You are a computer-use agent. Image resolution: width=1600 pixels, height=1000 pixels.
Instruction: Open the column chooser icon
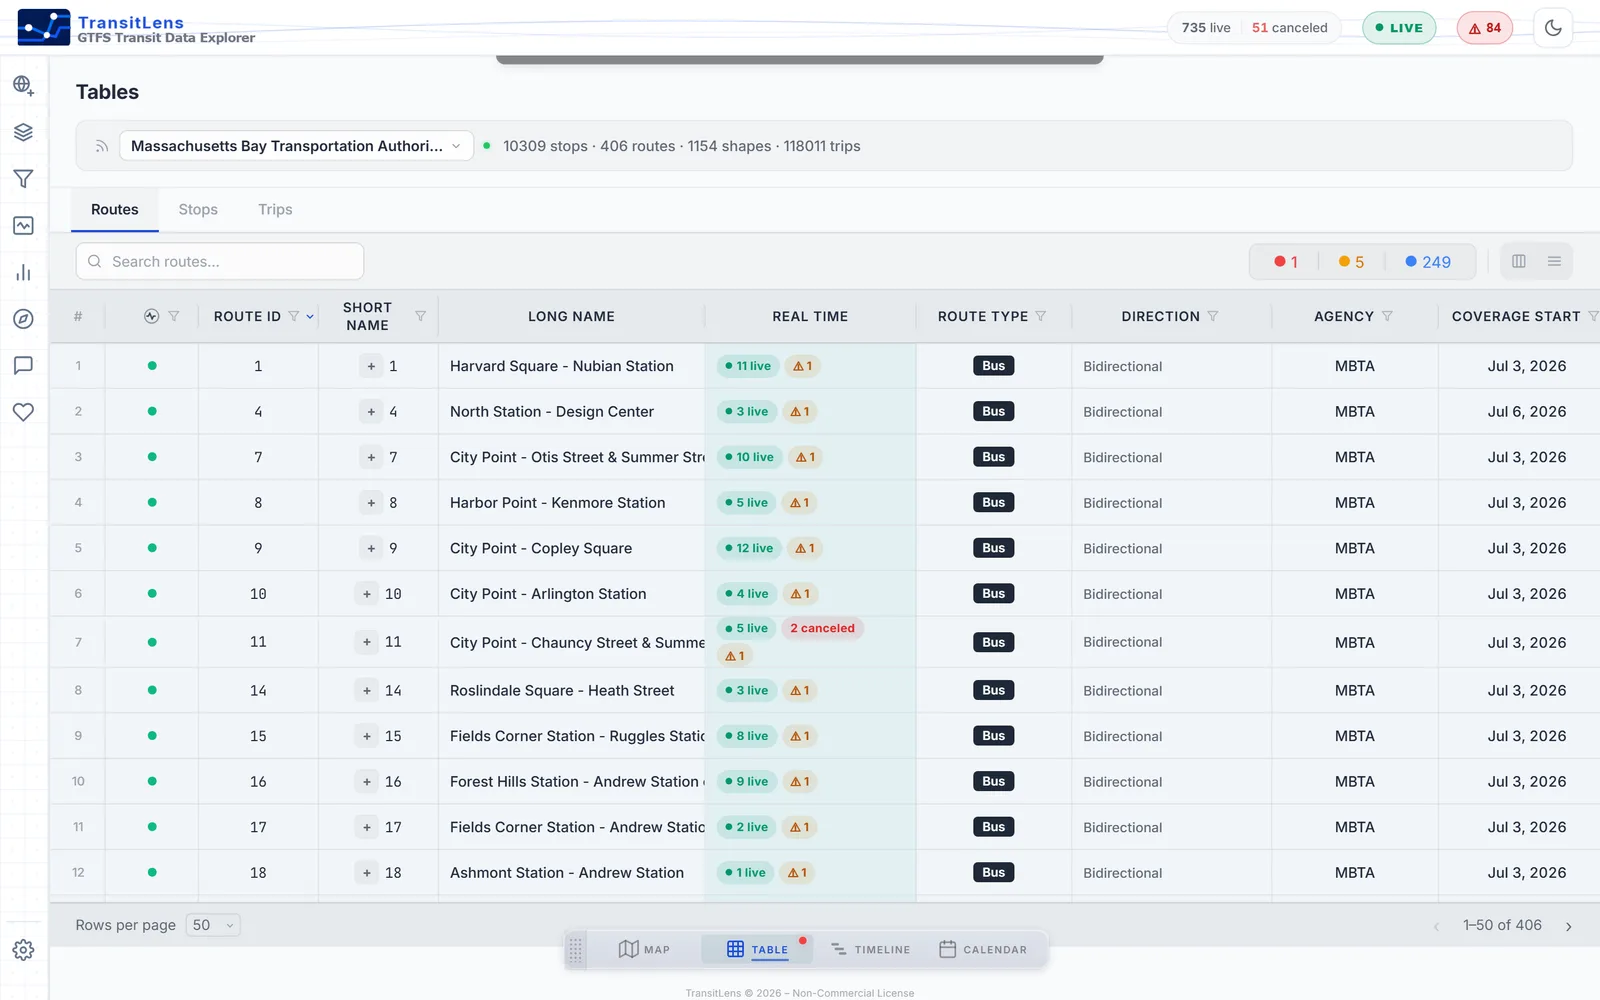[1519, 261]
